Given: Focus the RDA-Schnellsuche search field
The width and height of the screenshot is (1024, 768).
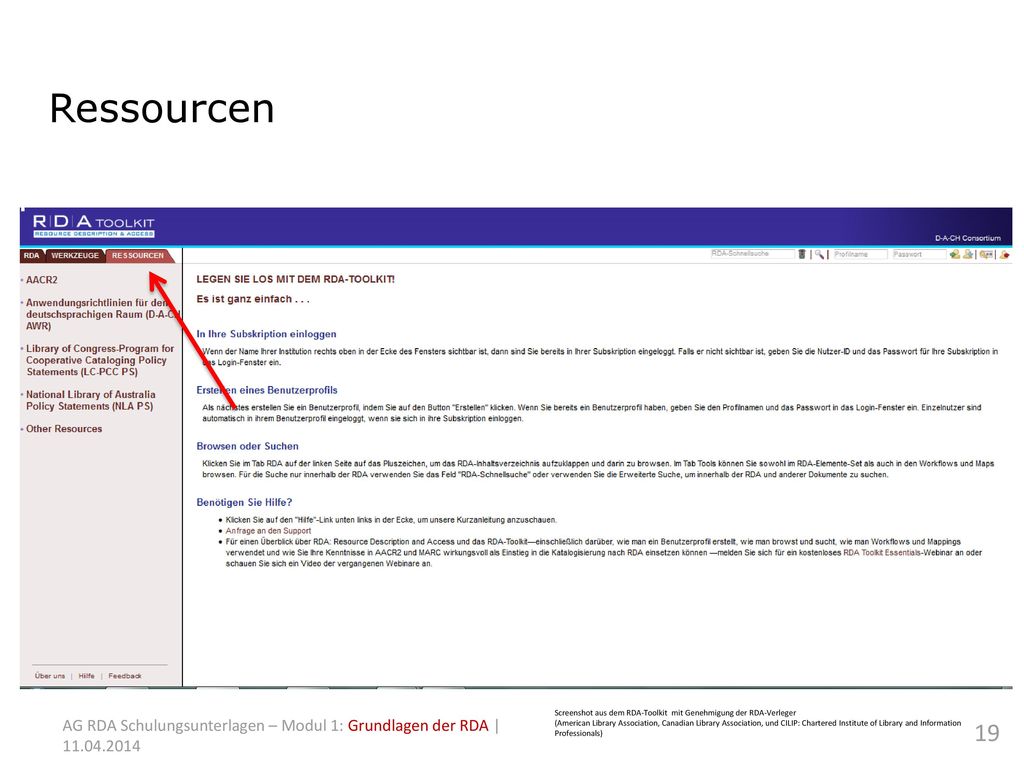Looking at the screenshot, I should pos(752,254).
